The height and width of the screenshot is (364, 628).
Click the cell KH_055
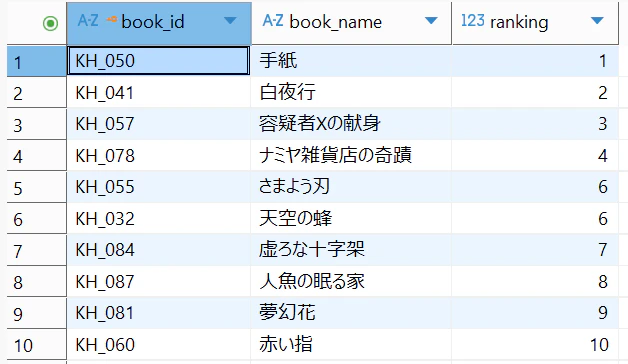pos(159,187)
